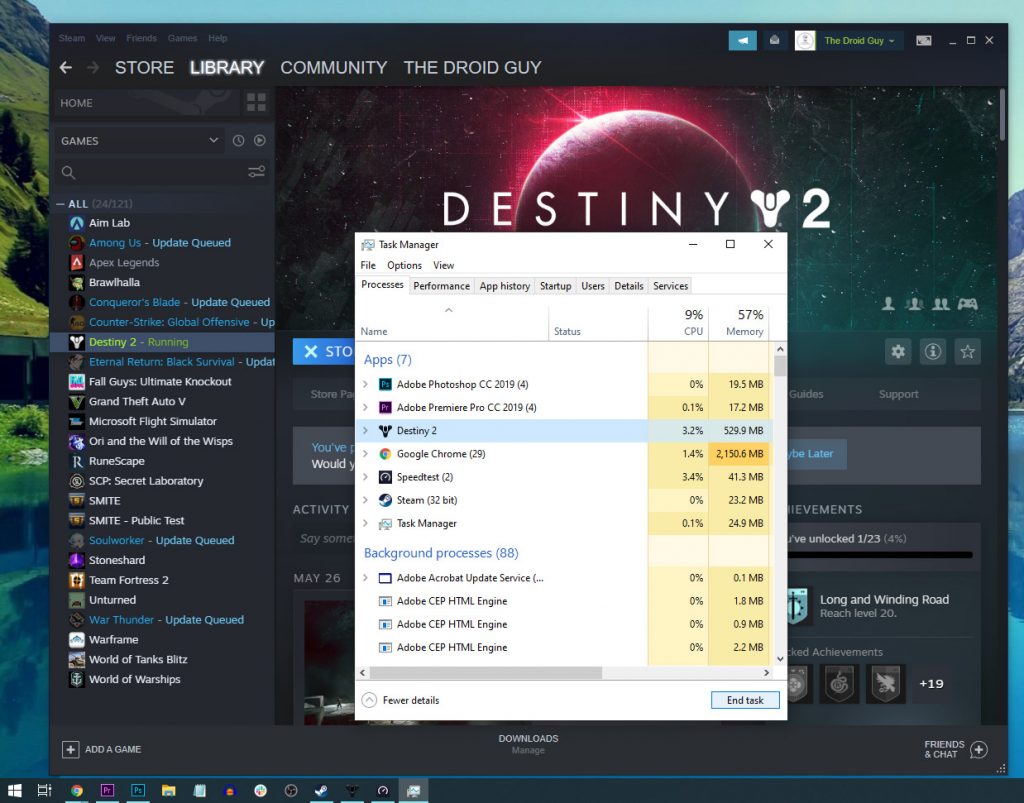1024x803 pixels.
Task: Open Steam announcements megaphone icon
Action: pyautogui.click(x=743, y=40)
